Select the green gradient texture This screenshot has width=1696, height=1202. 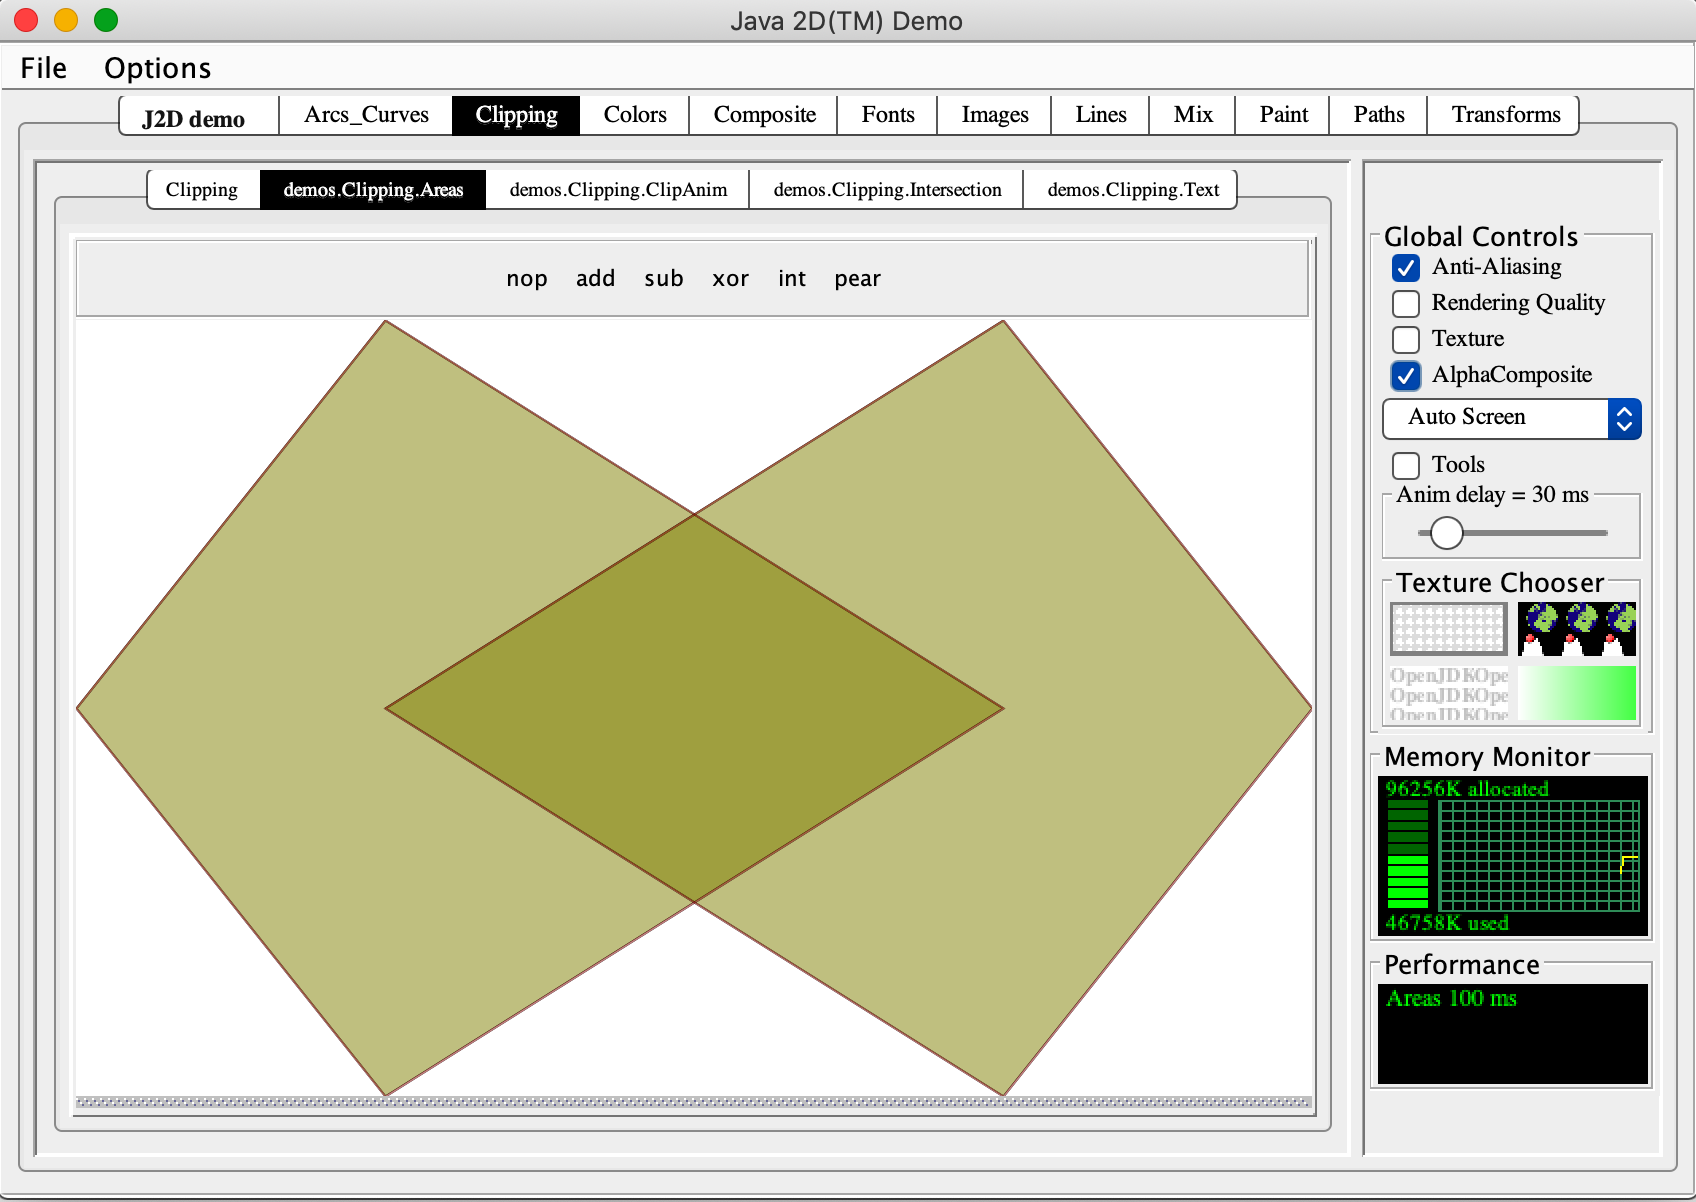point(1576,693)
